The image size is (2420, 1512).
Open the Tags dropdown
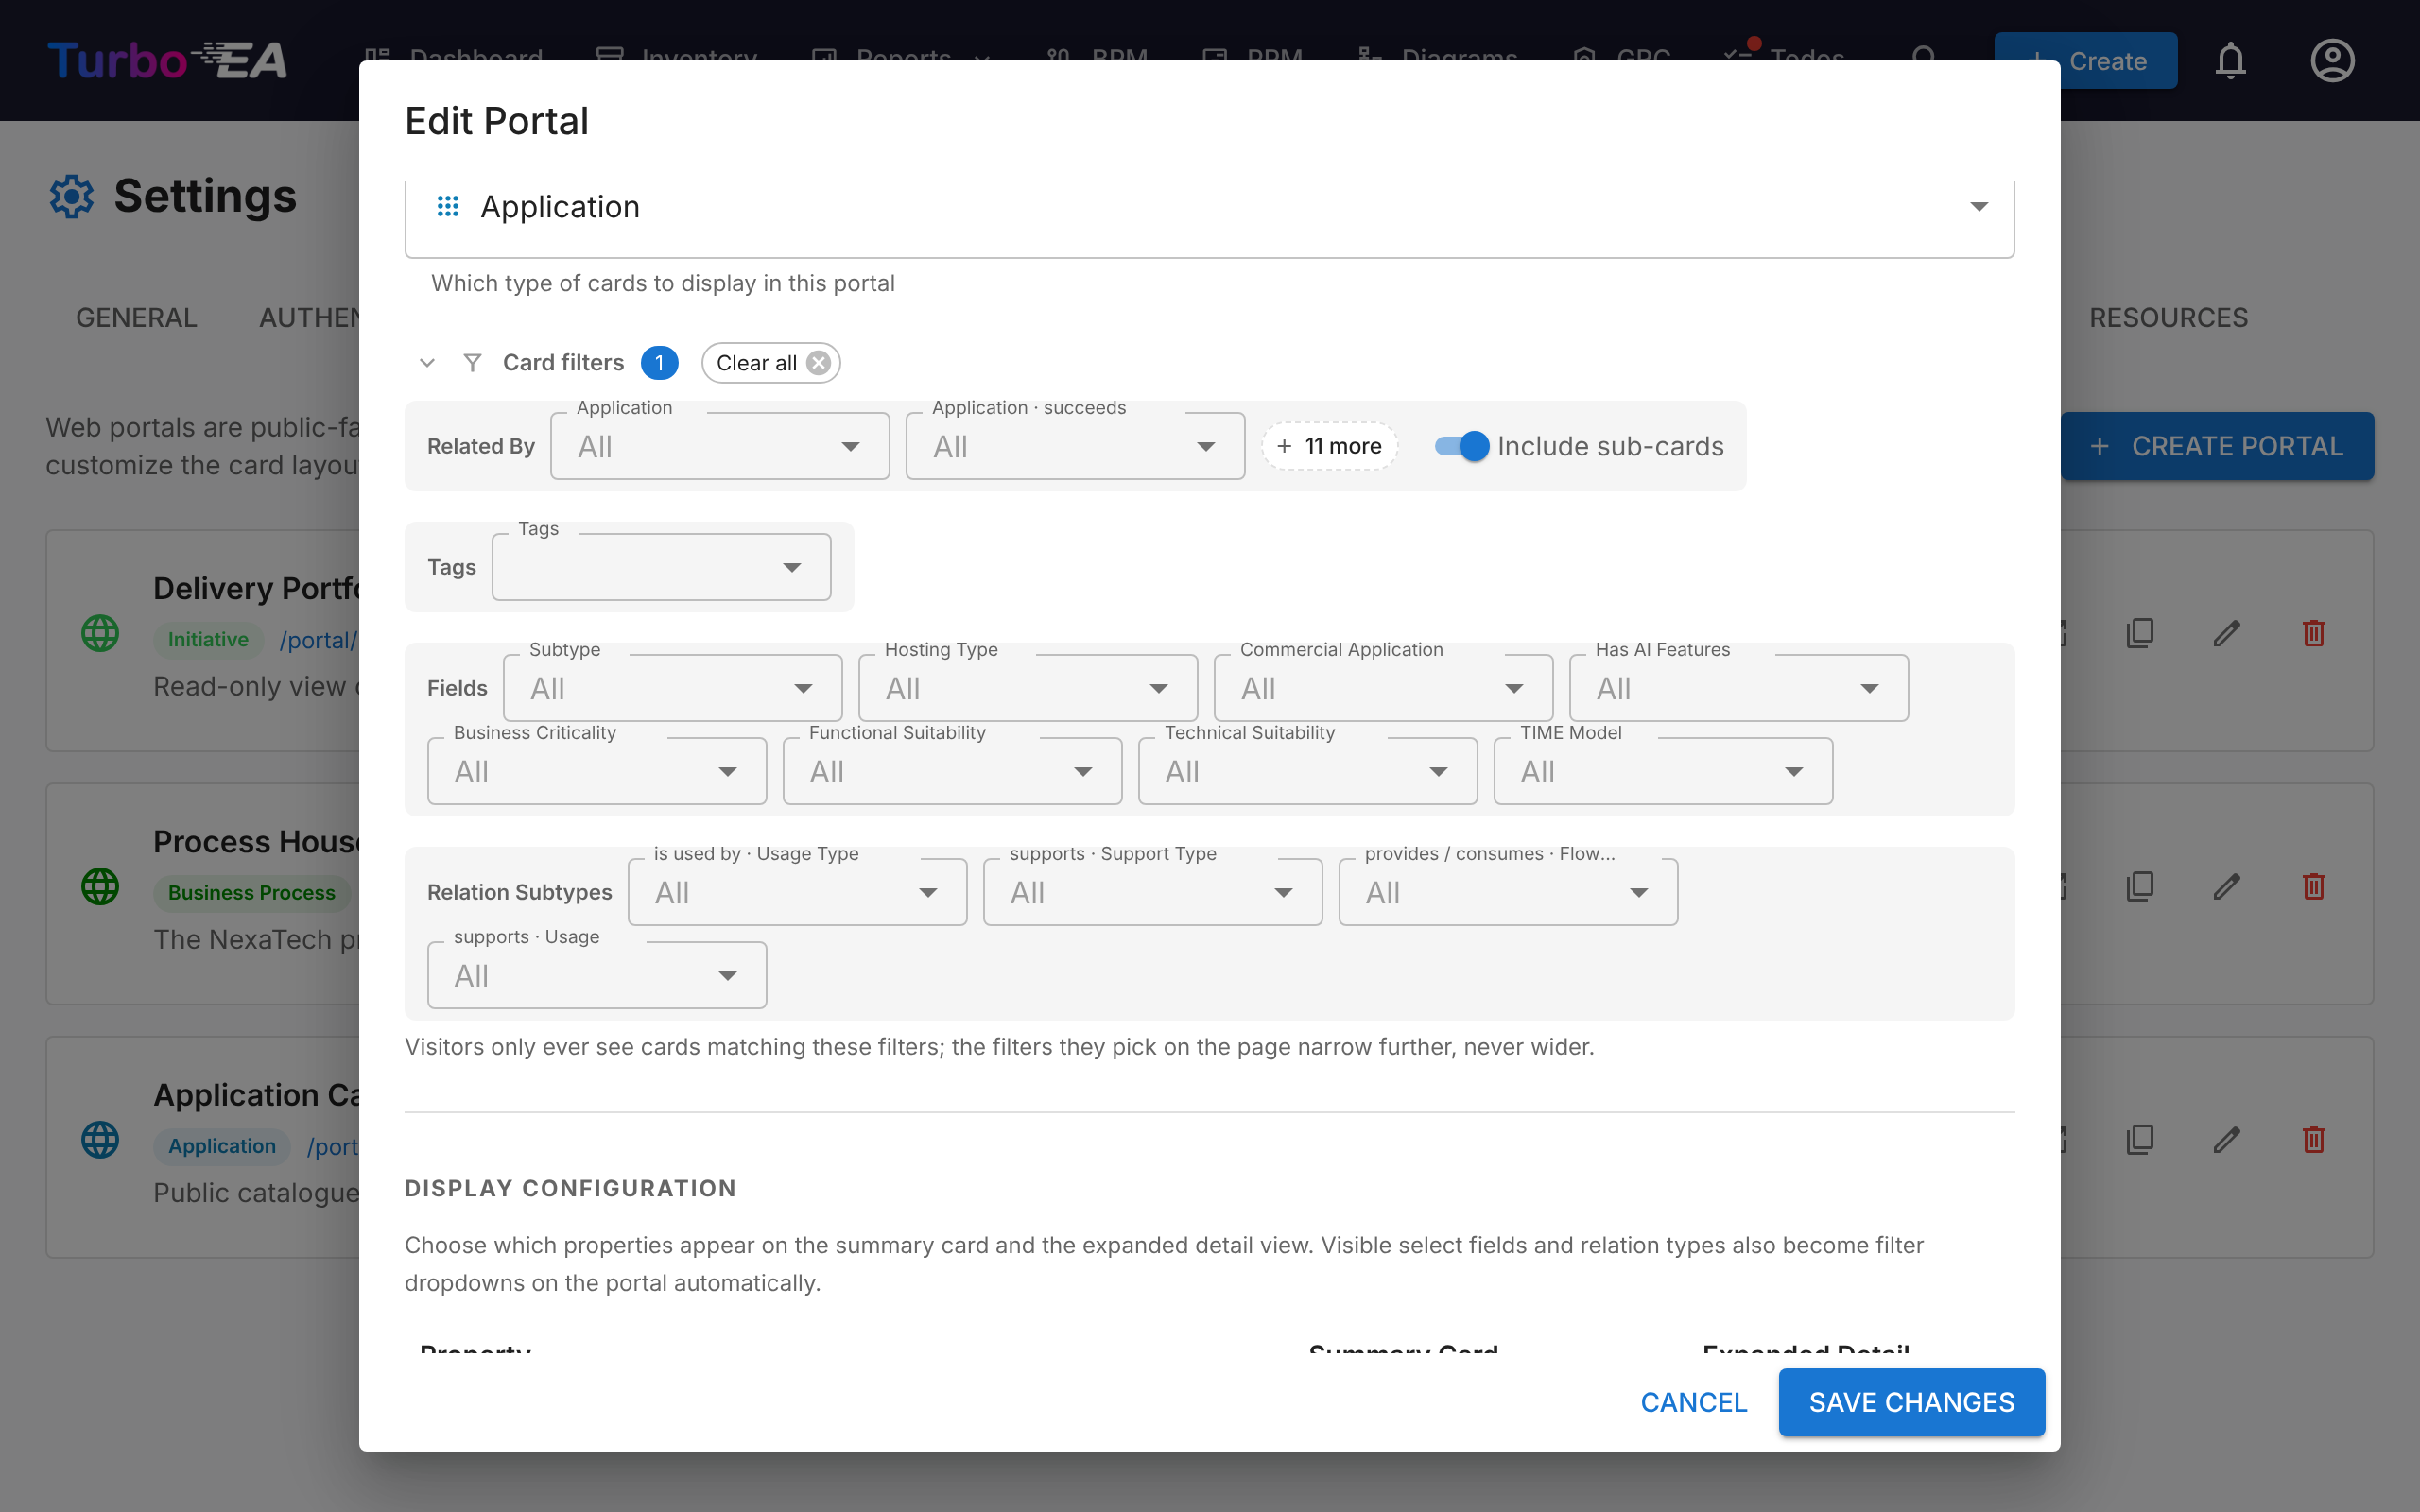point(661,567)
